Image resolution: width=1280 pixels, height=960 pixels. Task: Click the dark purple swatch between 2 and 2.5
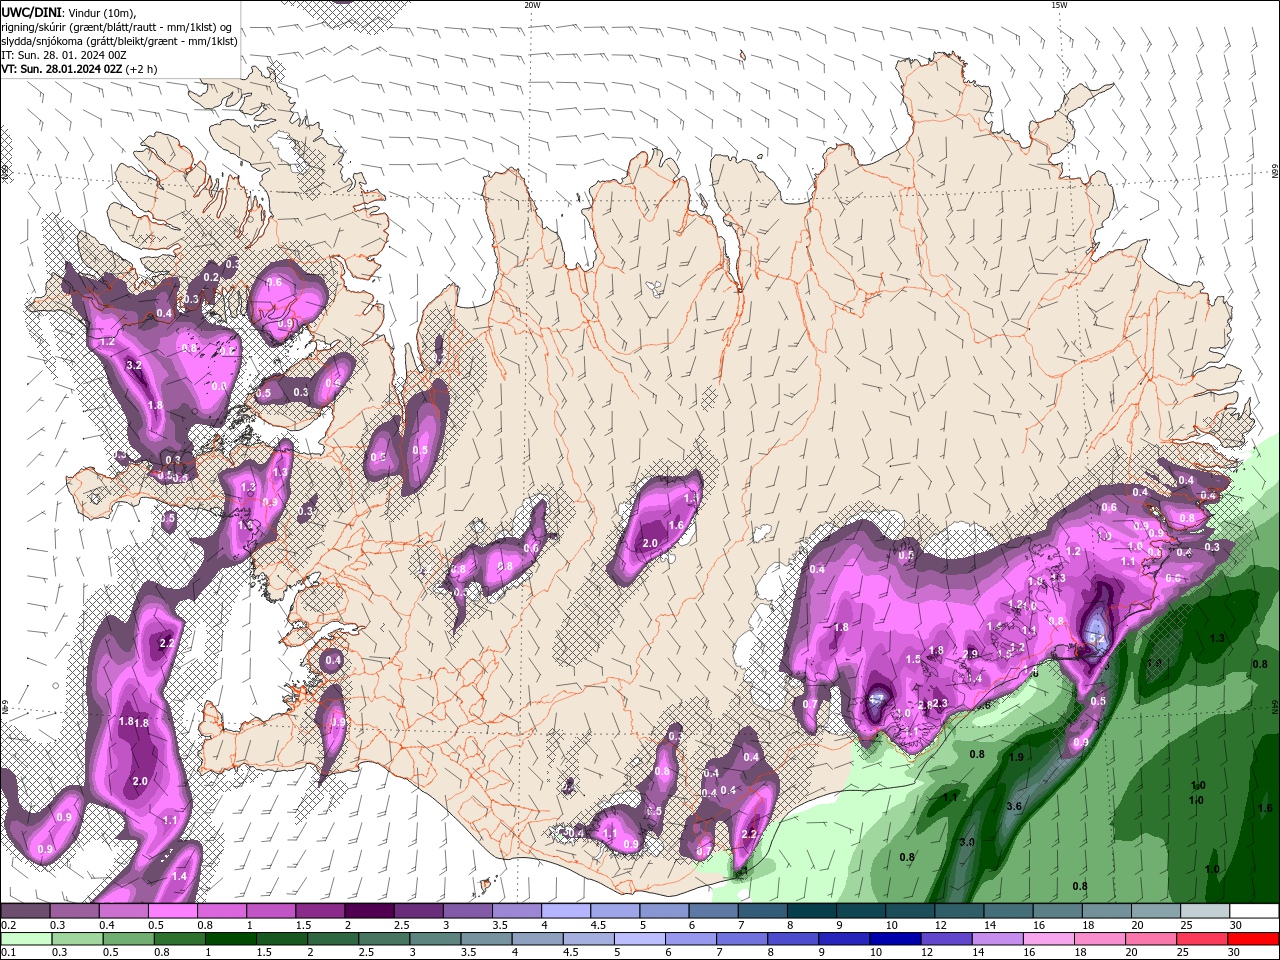pyautogui.click(x=369, y=911)
